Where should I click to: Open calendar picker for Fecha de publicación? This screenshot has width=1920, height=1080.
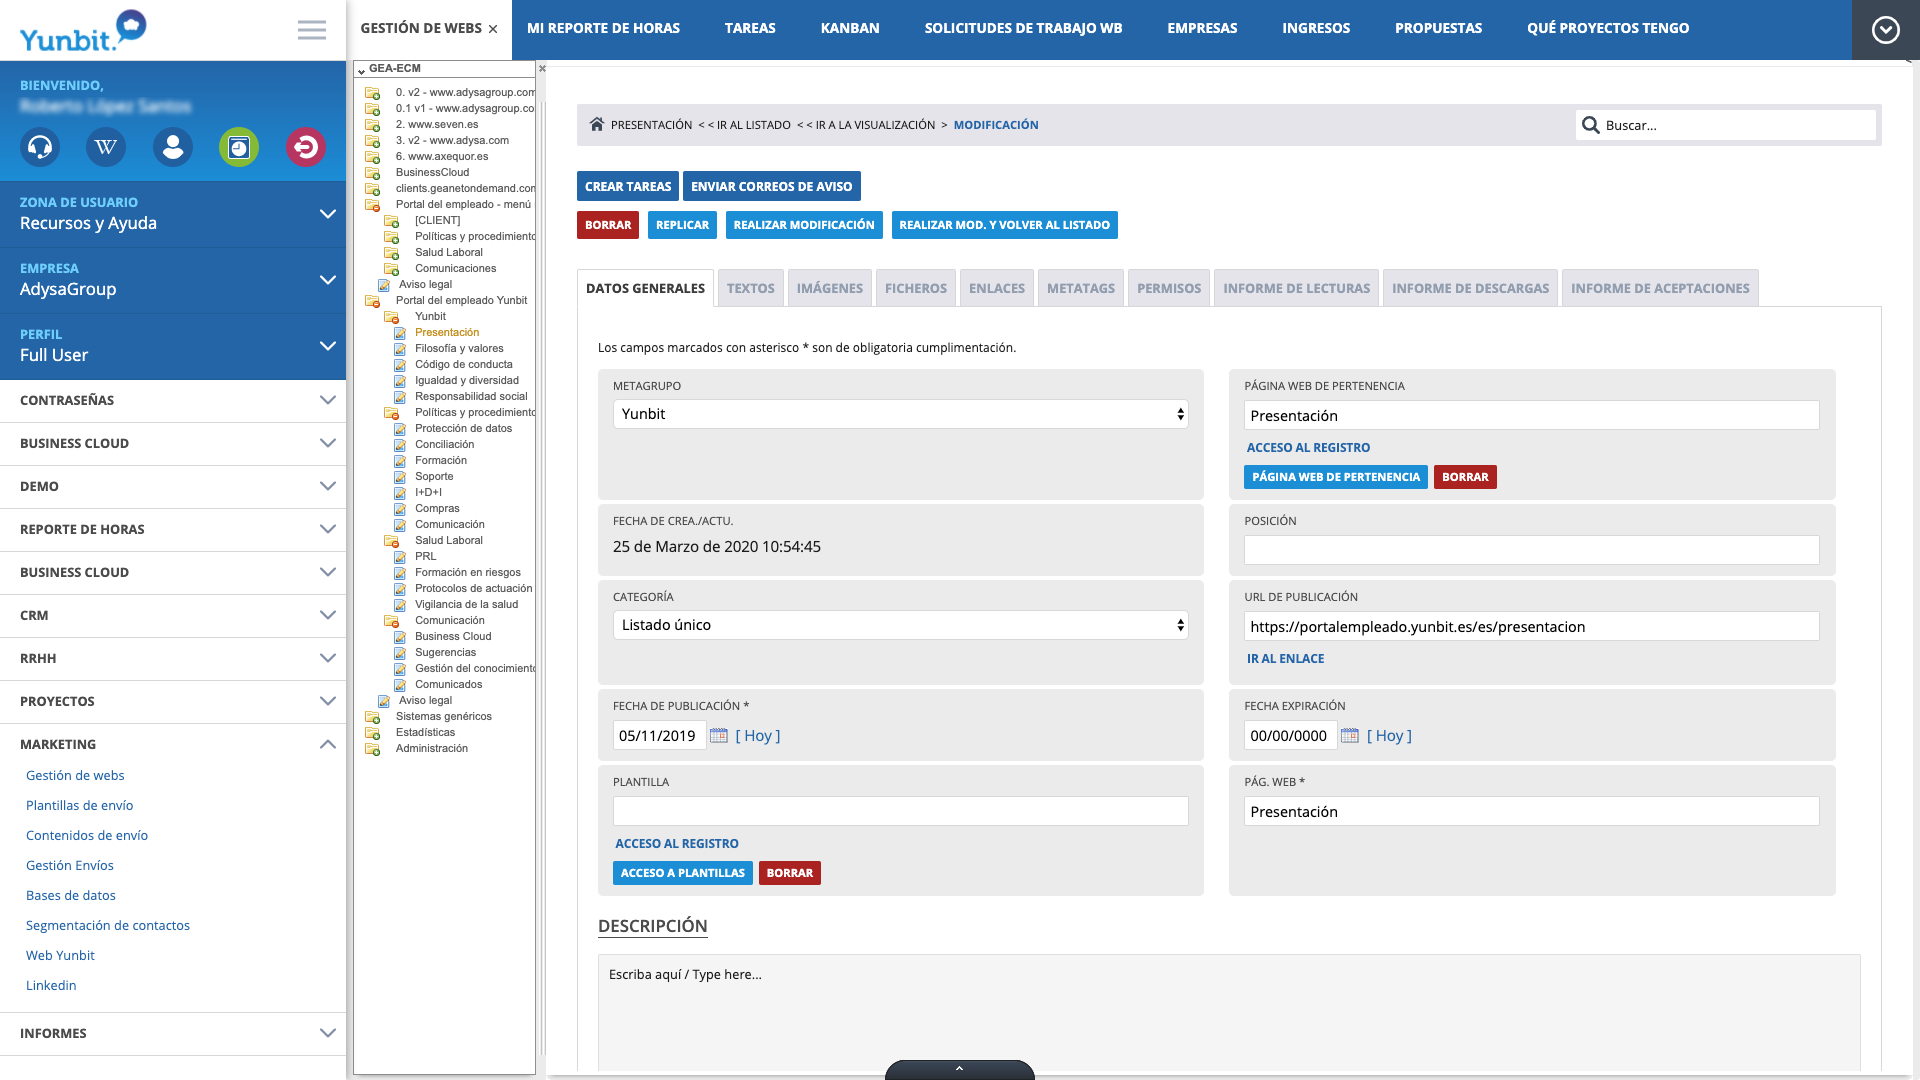point(719,736)
